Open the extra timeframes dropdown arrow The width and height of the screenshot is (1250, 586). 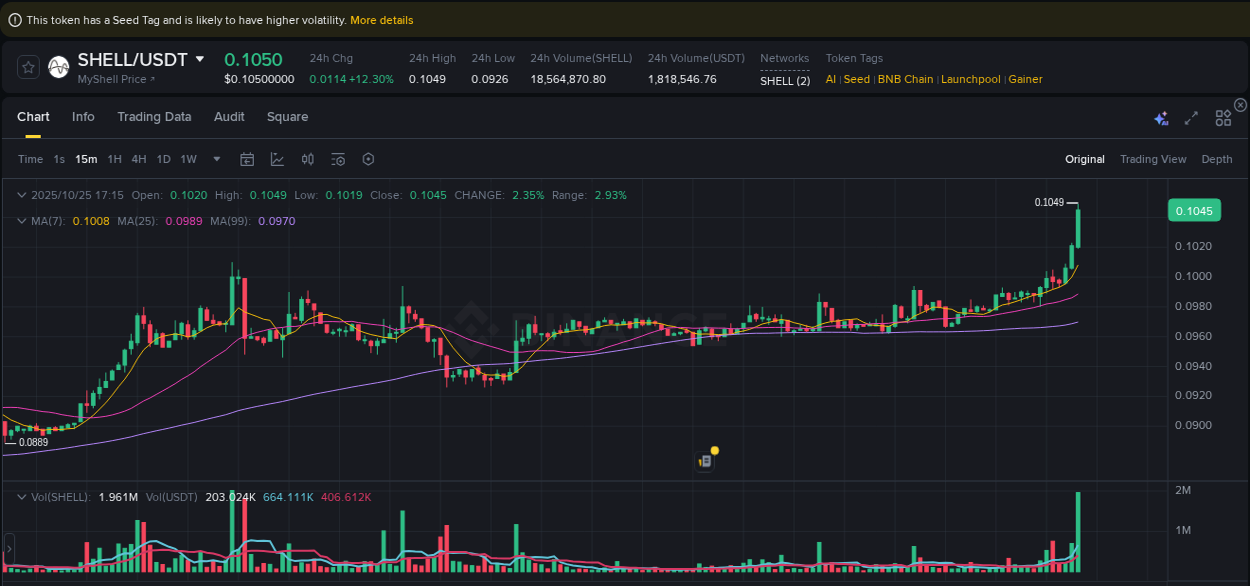216,158
